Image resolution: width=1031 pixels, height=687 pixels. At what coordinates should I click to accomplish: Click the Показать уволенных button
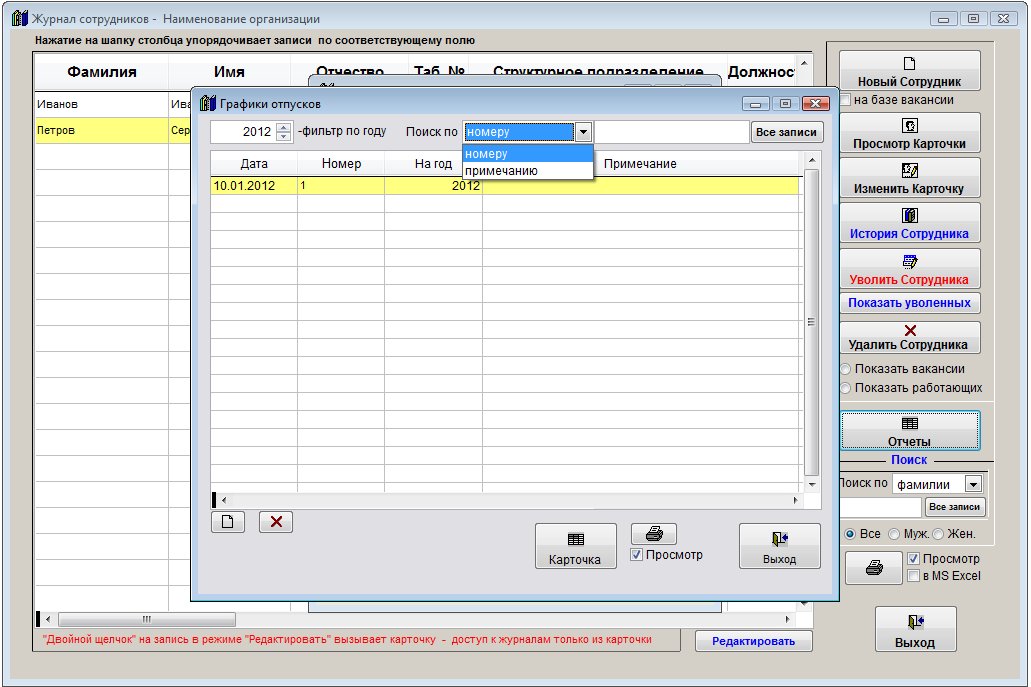point(909,303)
